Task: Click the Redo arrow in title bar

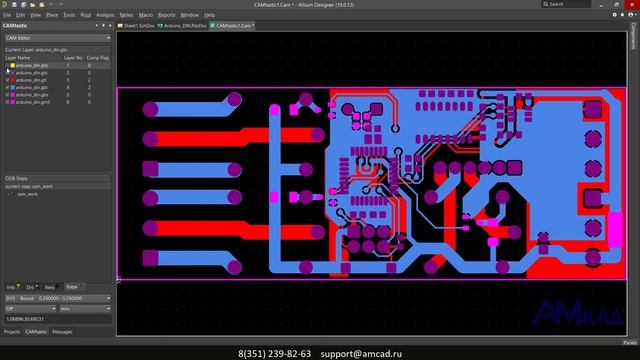Action: pos(61,4)
